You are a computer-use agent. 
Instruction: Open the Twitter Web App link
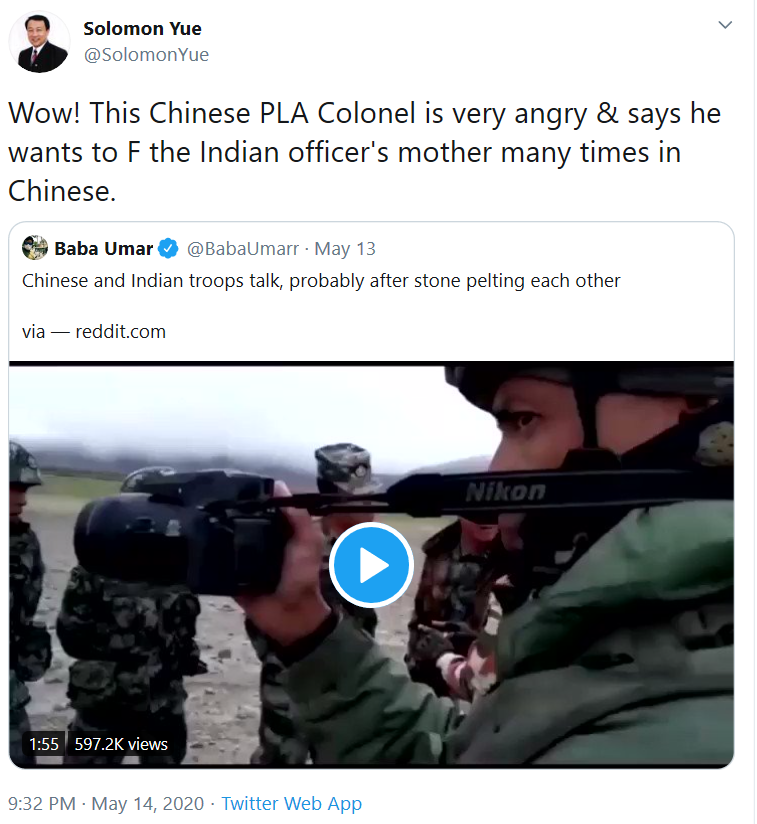(x=292, y=804)
